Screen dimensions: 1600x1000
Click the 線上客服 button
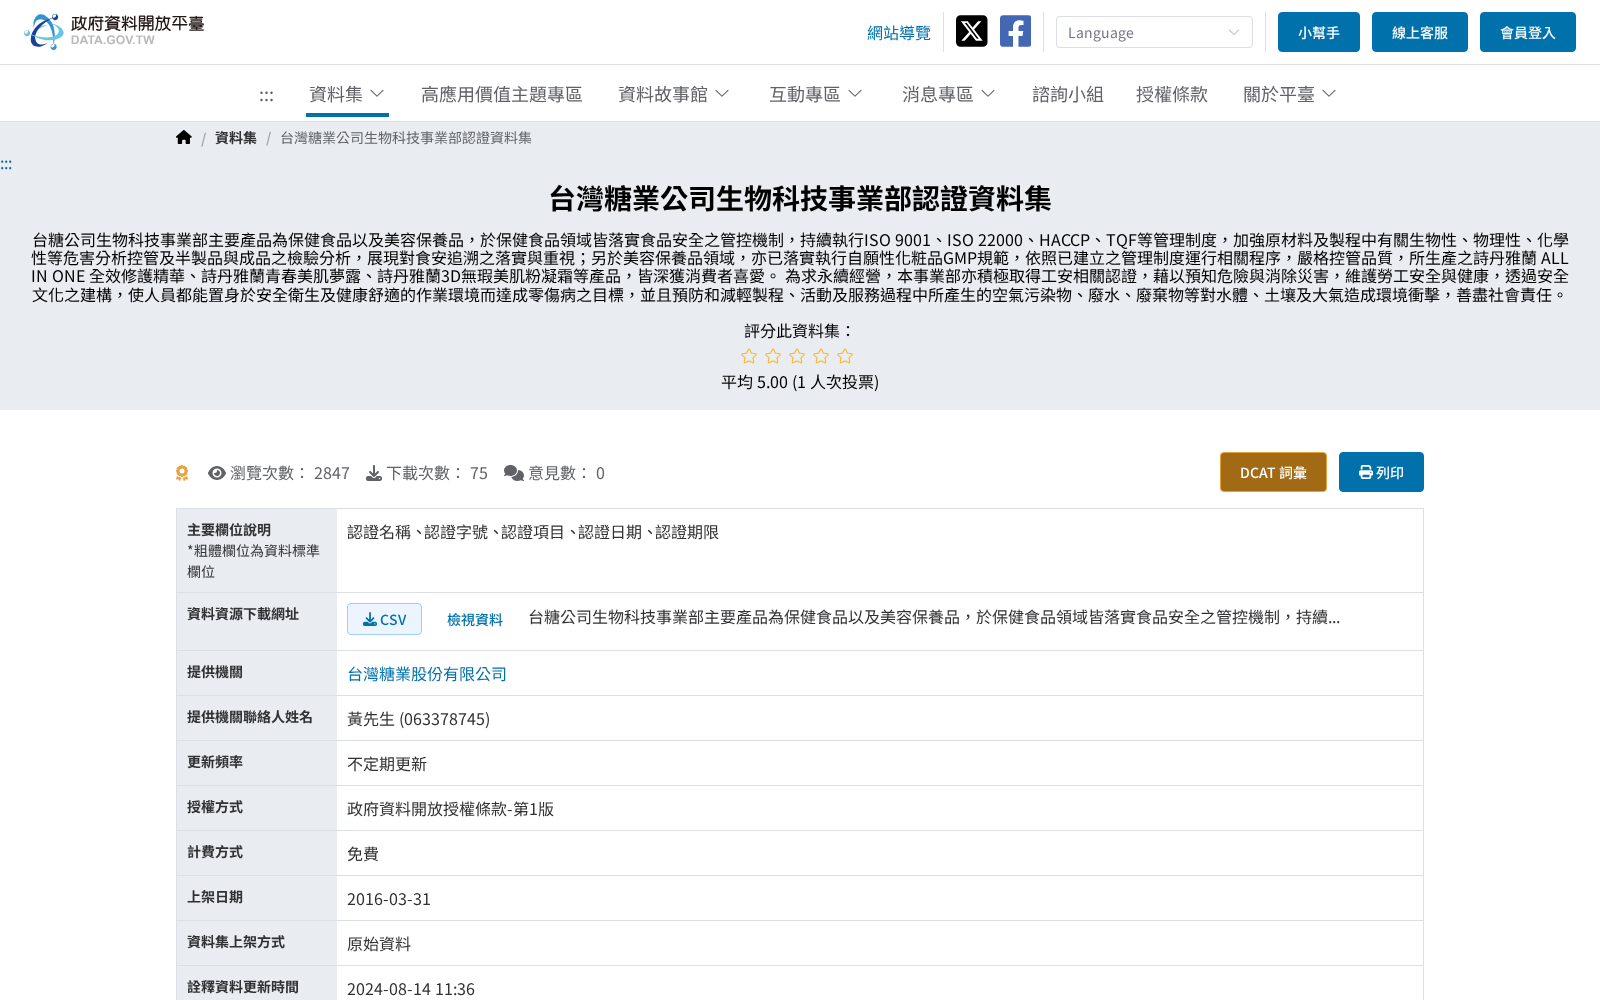tap(1420, 32)
